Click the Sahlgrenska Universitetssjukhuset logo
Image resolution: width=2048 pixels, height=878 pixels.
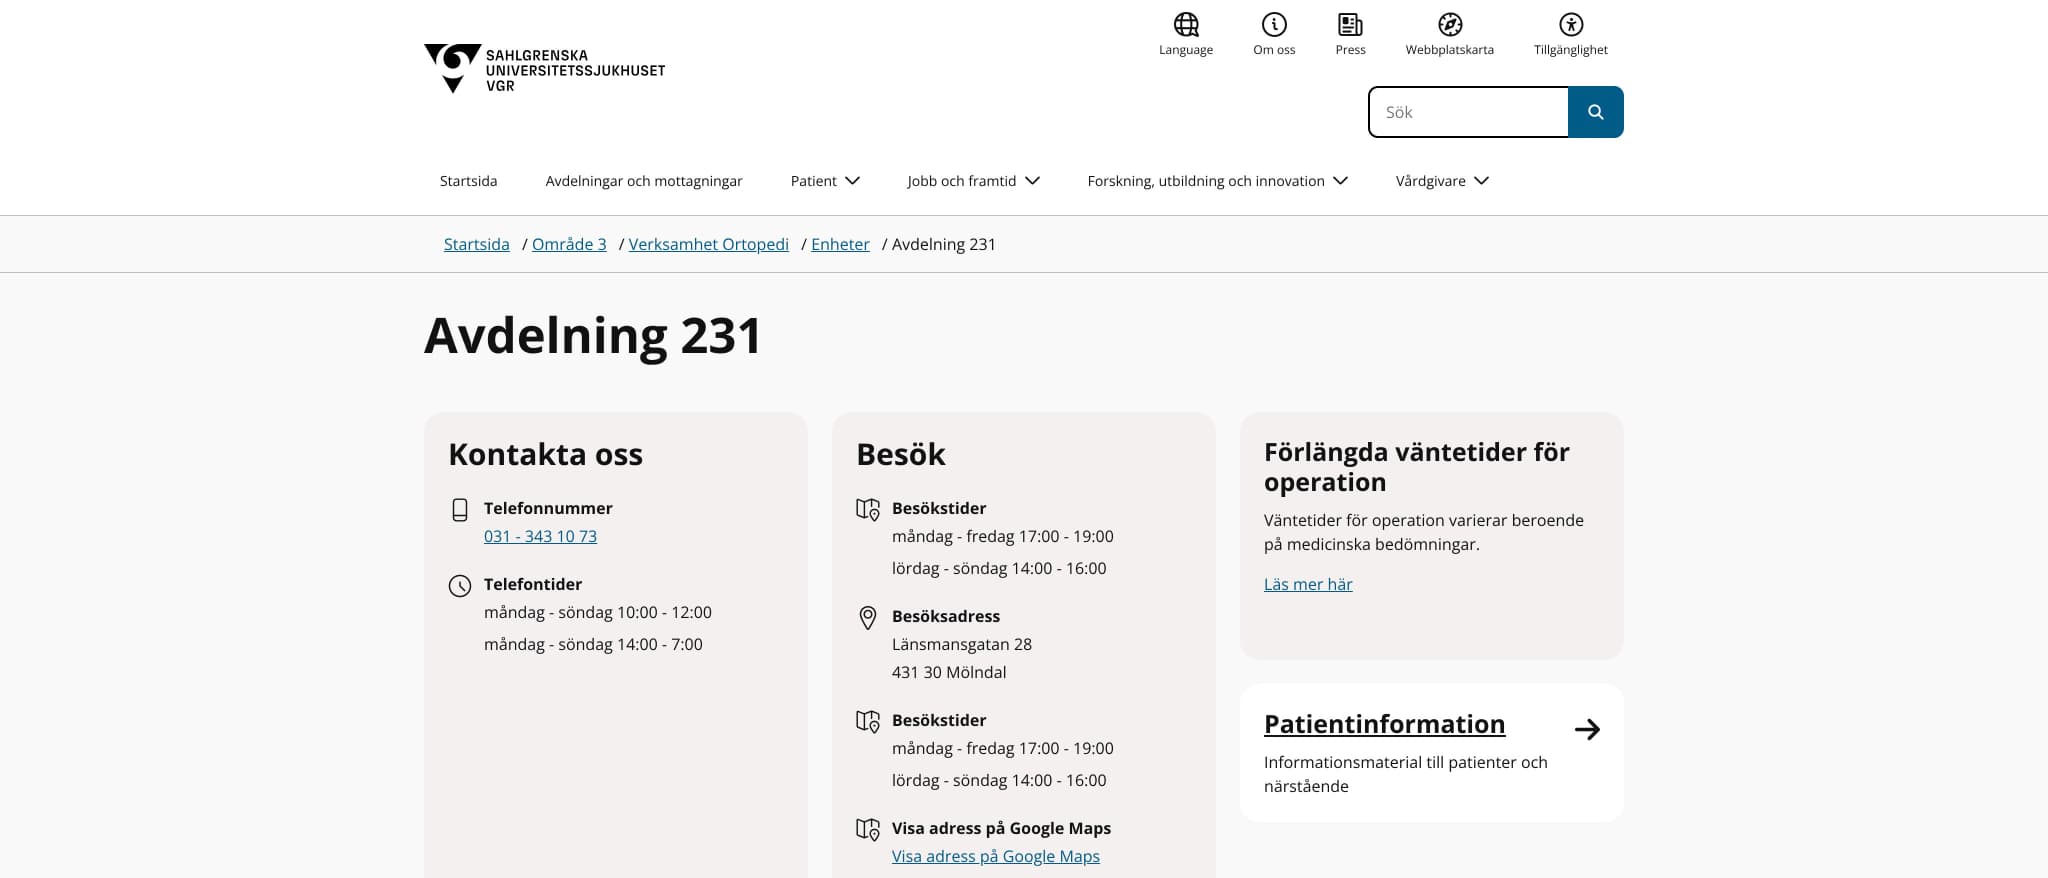point(545,69)
